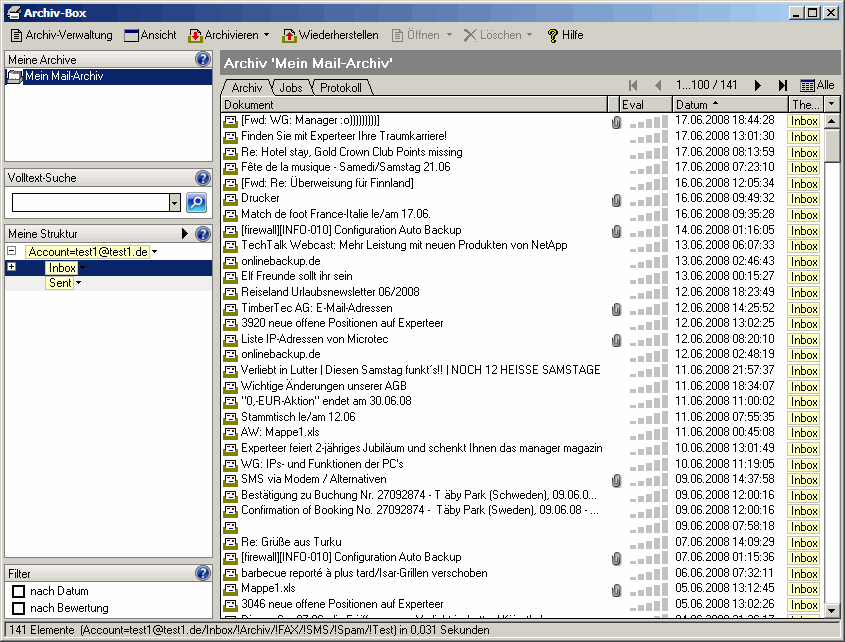The image size is (845, 642).
Task: Click help icon in Meine Archive panel
Action: pyautogui.click(x=203, y=60)
